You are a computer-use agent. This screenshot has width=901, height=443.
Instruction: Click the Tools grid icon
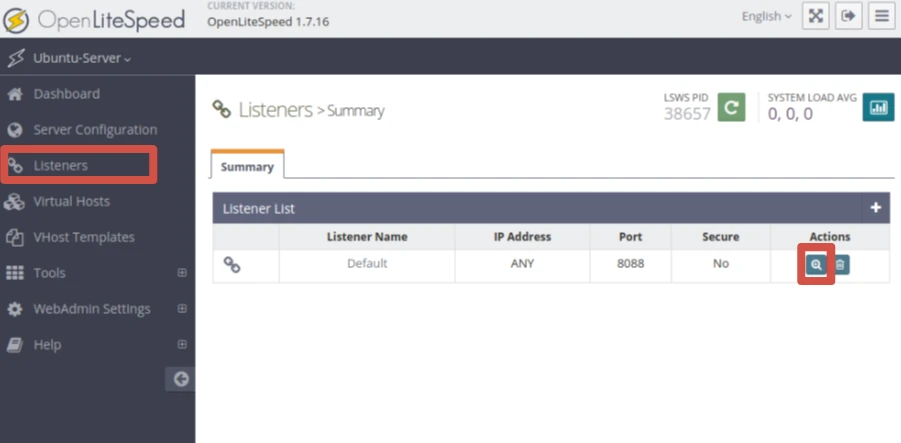(x=14, y=273)
